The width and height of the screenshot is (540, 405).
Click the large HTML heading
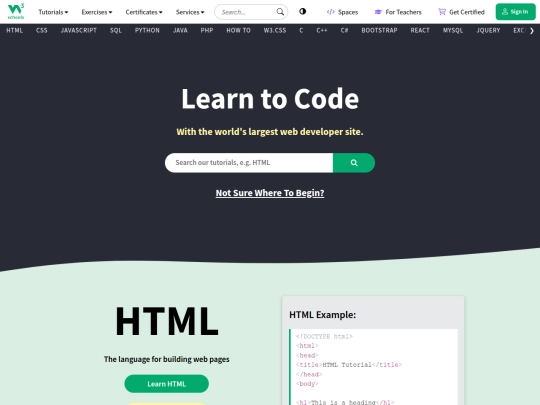click(x=167, y=321)
